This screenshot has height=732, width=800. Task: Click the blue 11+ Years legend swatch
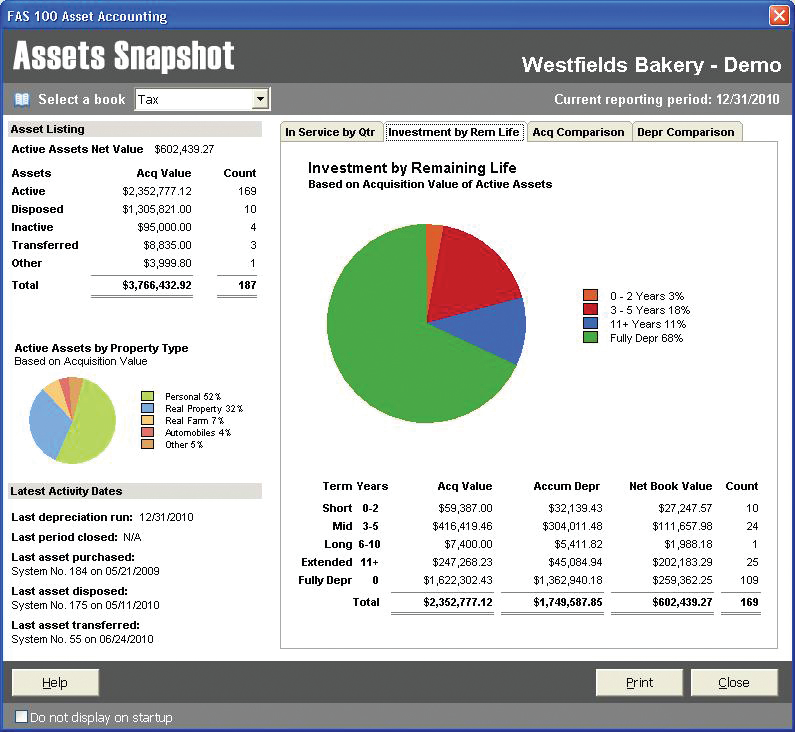[x=590, y=323]
